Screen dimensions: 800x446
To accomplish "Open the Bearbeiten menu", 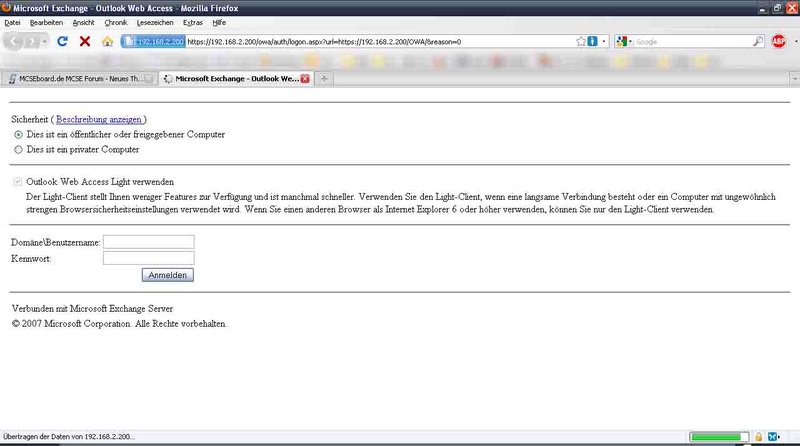I will 46,22.
